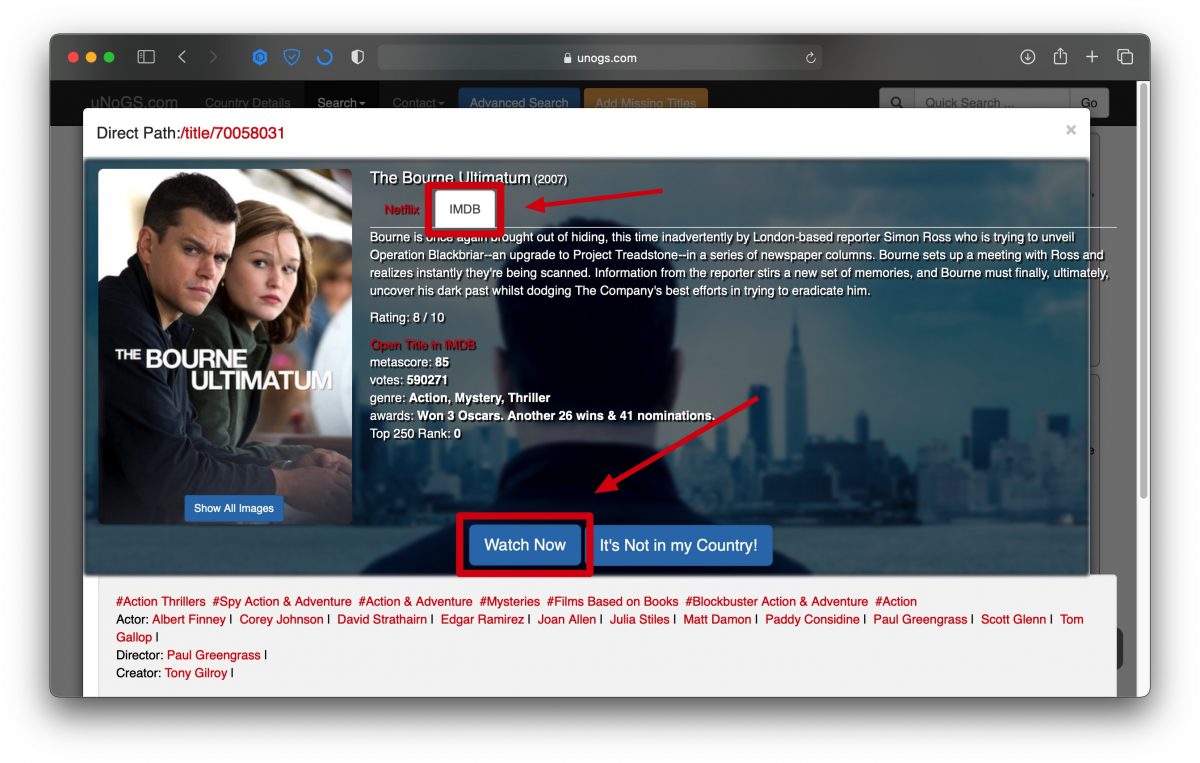
Task: Open the blue hexagon extension icon
Action: coord(260,57)
